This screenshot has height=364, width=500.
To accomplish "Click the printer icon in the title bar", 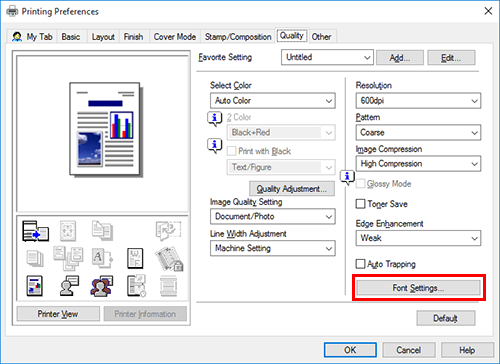I will coord(12,11).
